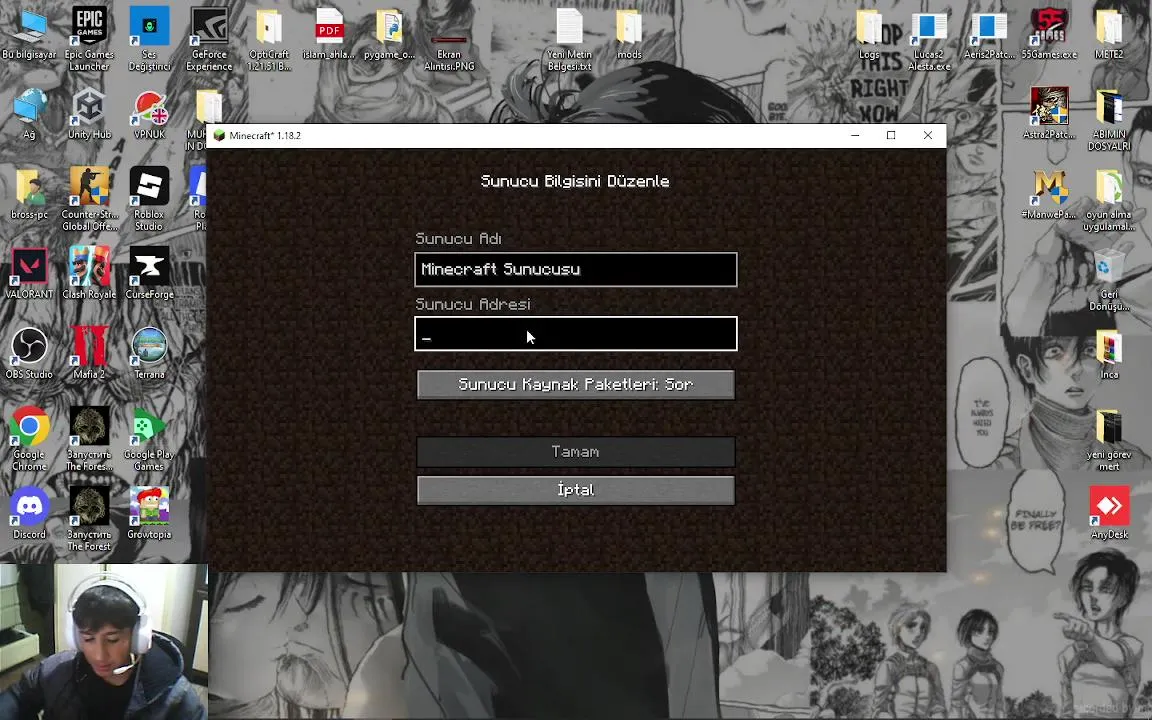Screen dimensions: 1152x720
Task: Open Google Play Games icon
Action: tap(149, 439)
